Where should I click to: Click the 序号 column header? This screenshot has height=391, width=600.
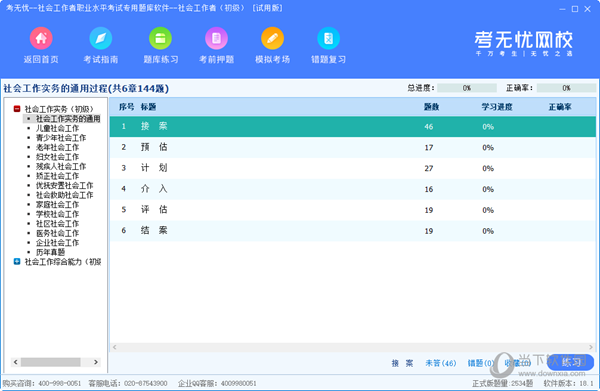click(126, 107)
